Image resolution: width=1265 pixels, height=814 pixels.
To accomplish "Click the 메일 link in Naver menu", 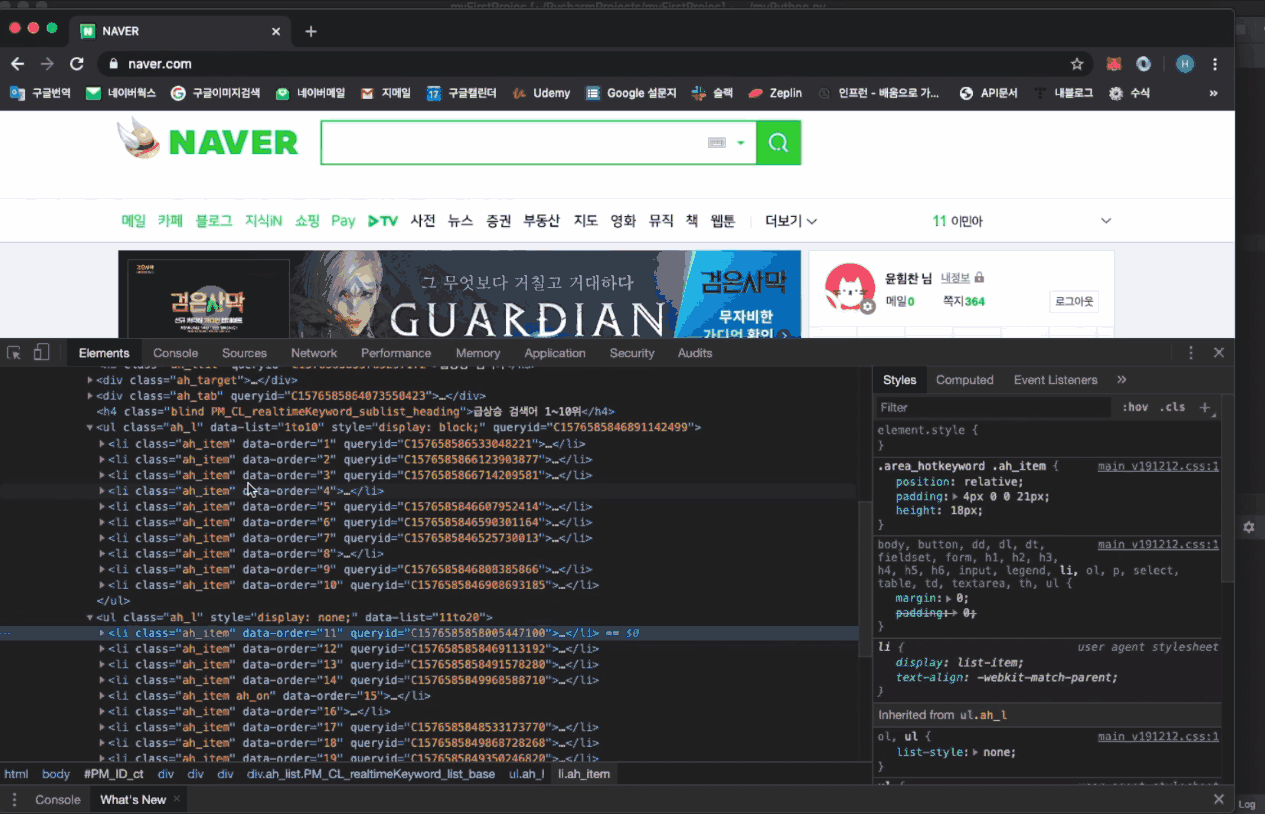I will (x=134, y=221).
